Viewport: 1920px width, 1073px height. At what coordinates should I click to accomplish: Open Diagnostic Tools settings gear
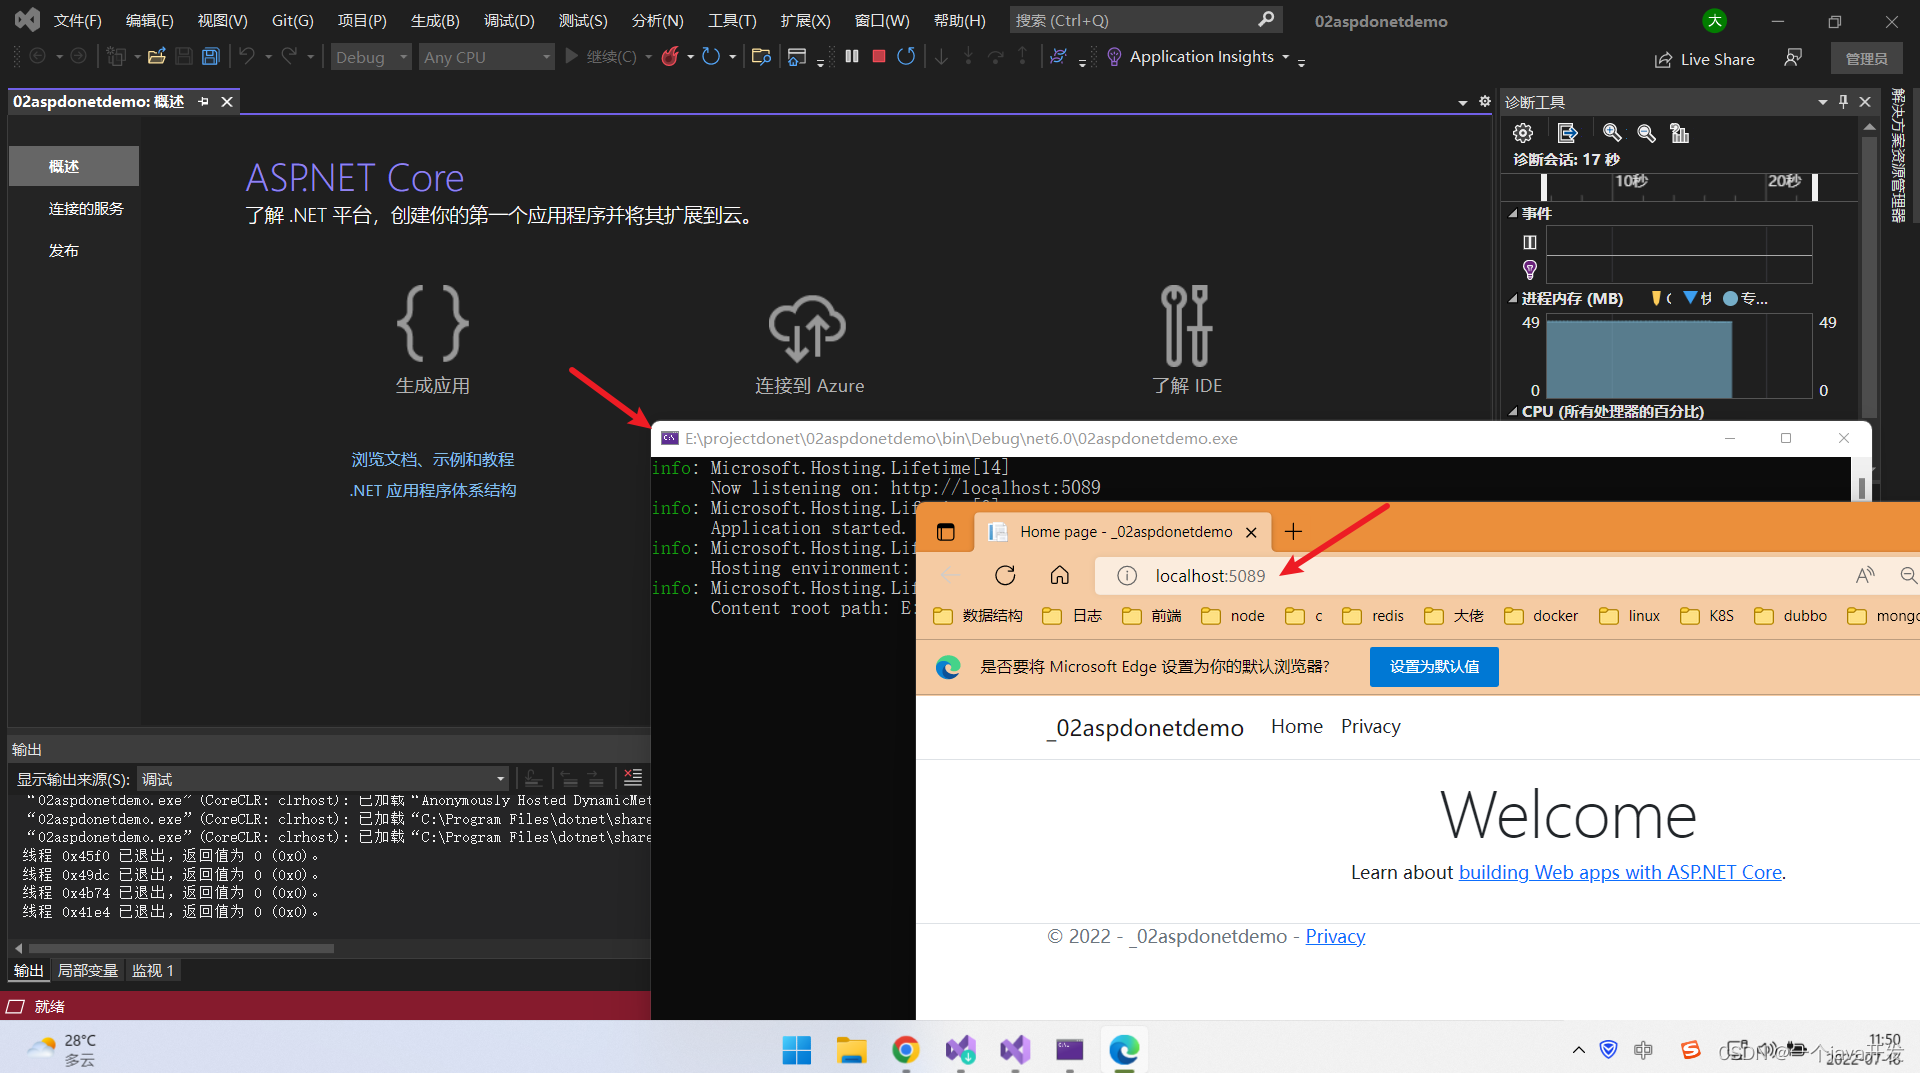pos(1523,133)
